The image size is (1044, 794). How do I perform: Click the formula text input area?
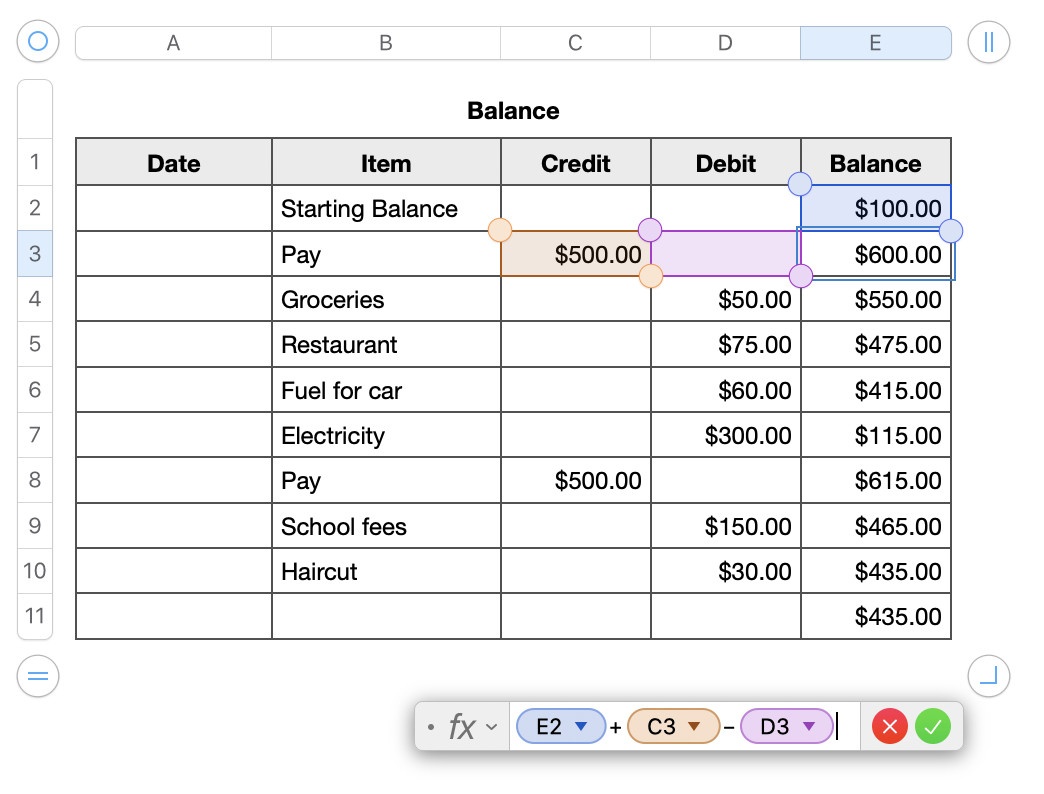tap(848, 727)
